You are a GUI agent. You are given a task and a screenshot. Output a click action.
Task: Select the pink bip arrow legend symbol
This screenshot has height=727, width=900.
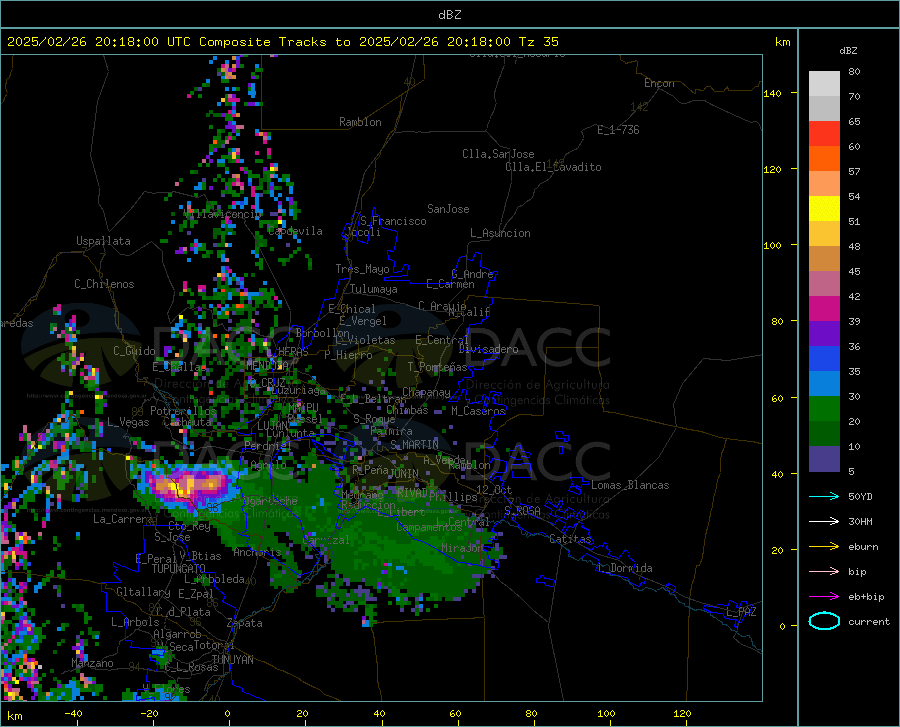[824, 572]
